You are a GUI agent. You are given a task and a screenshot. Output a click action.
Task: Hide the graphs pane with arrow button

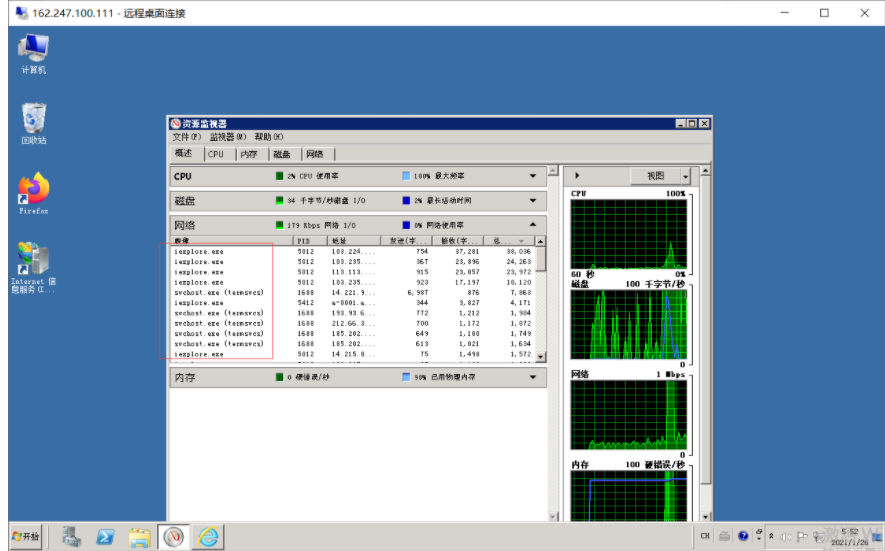[x=578, y=176]
